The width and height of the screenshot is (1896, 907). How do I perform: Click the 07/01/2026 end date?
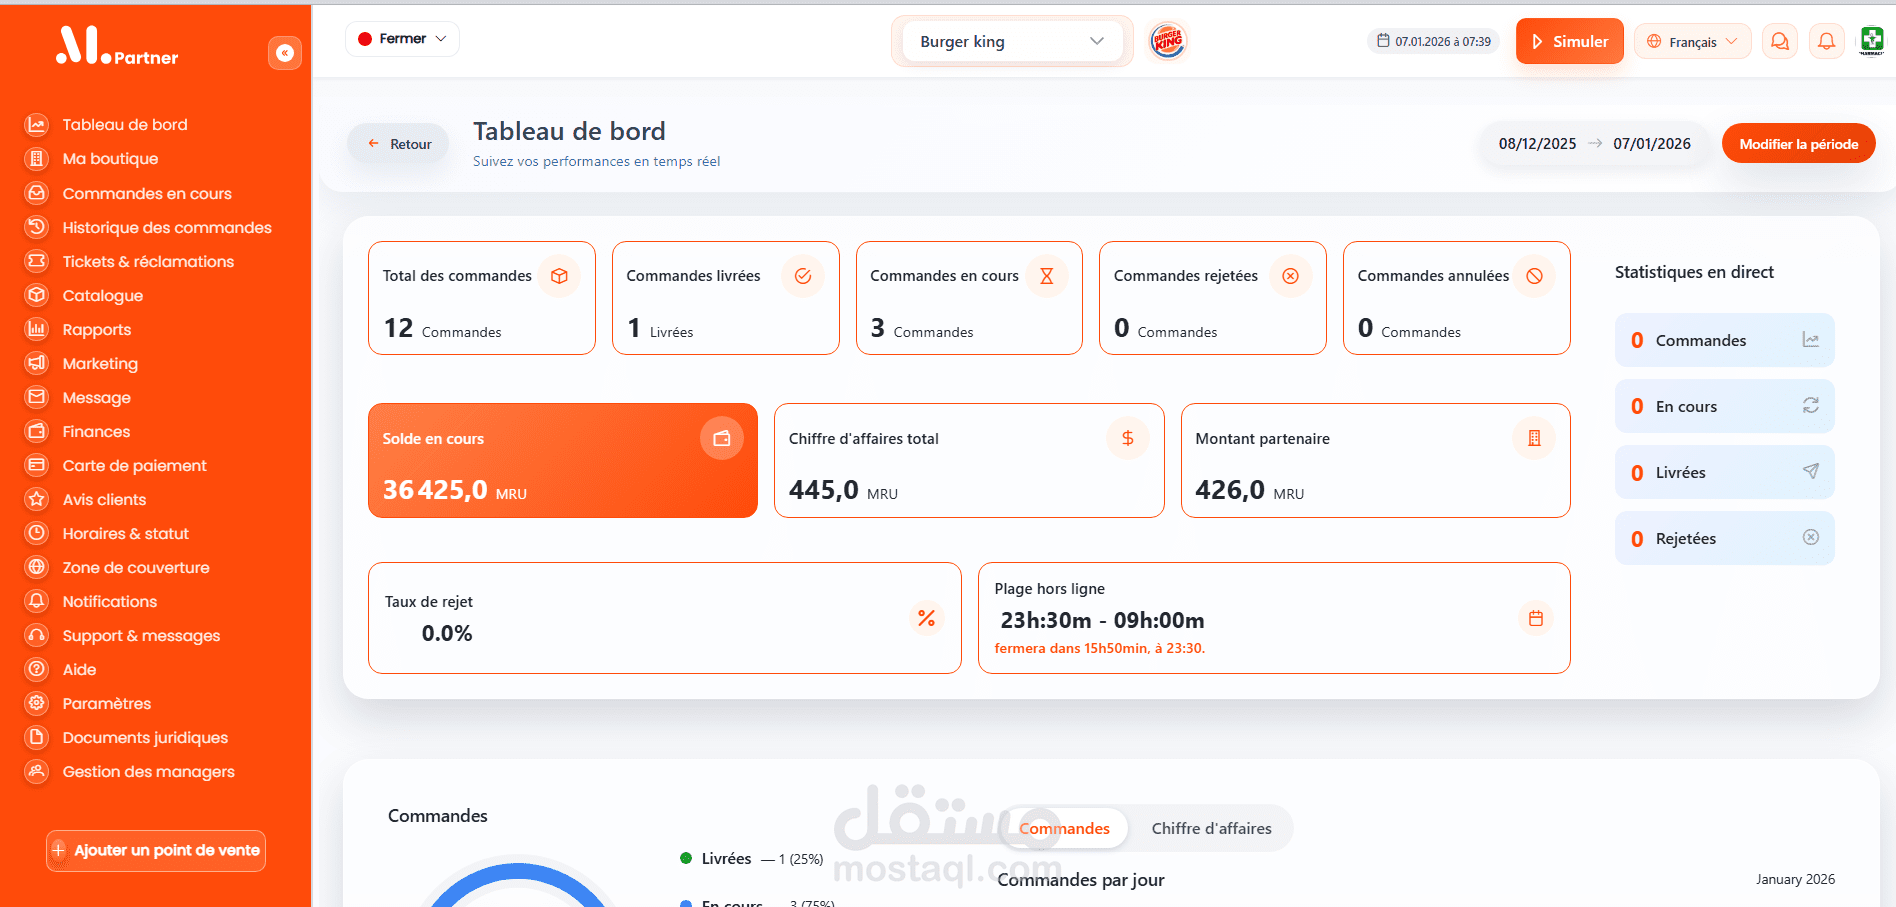click(1652, 144)
